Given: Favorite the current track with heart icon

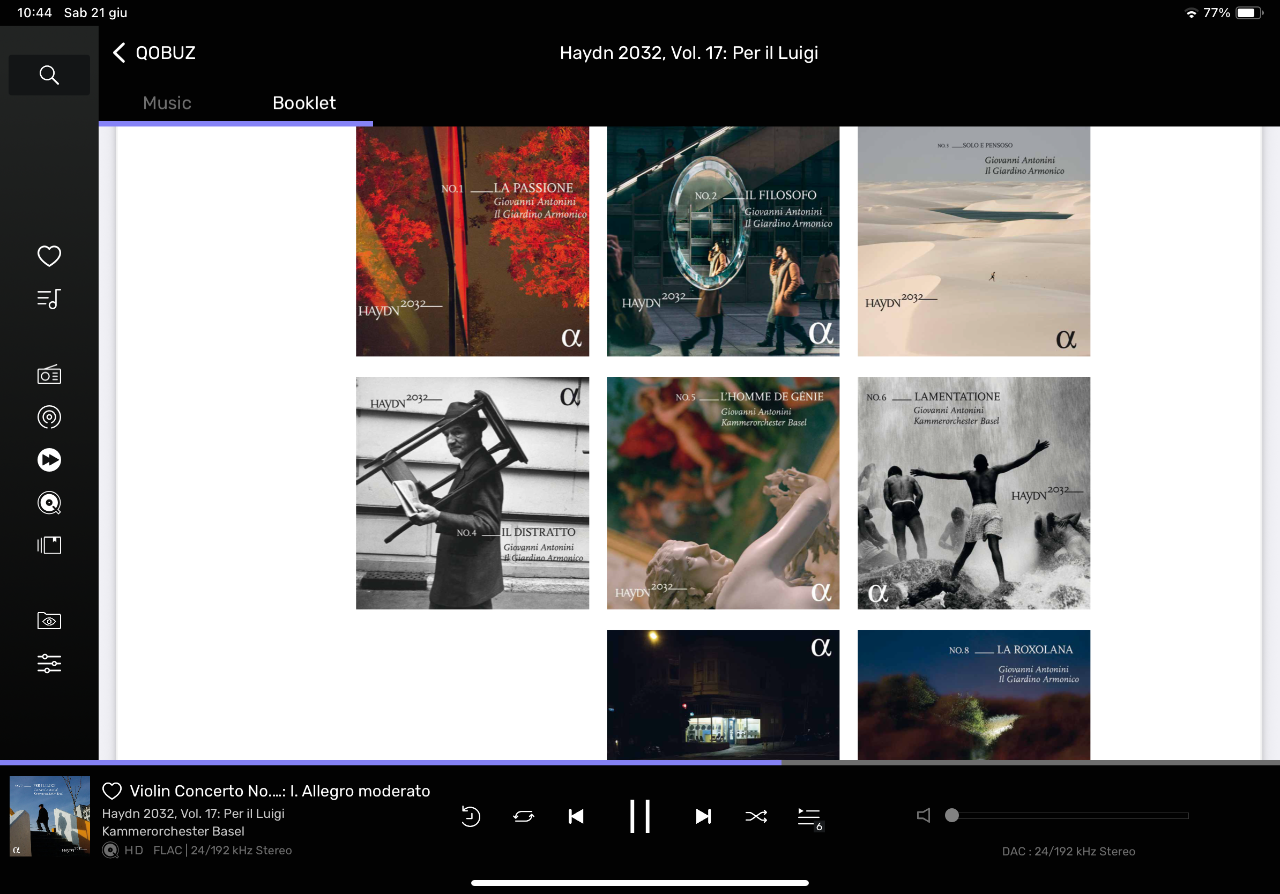Looking at the screenshot, I should pos(112,791).
